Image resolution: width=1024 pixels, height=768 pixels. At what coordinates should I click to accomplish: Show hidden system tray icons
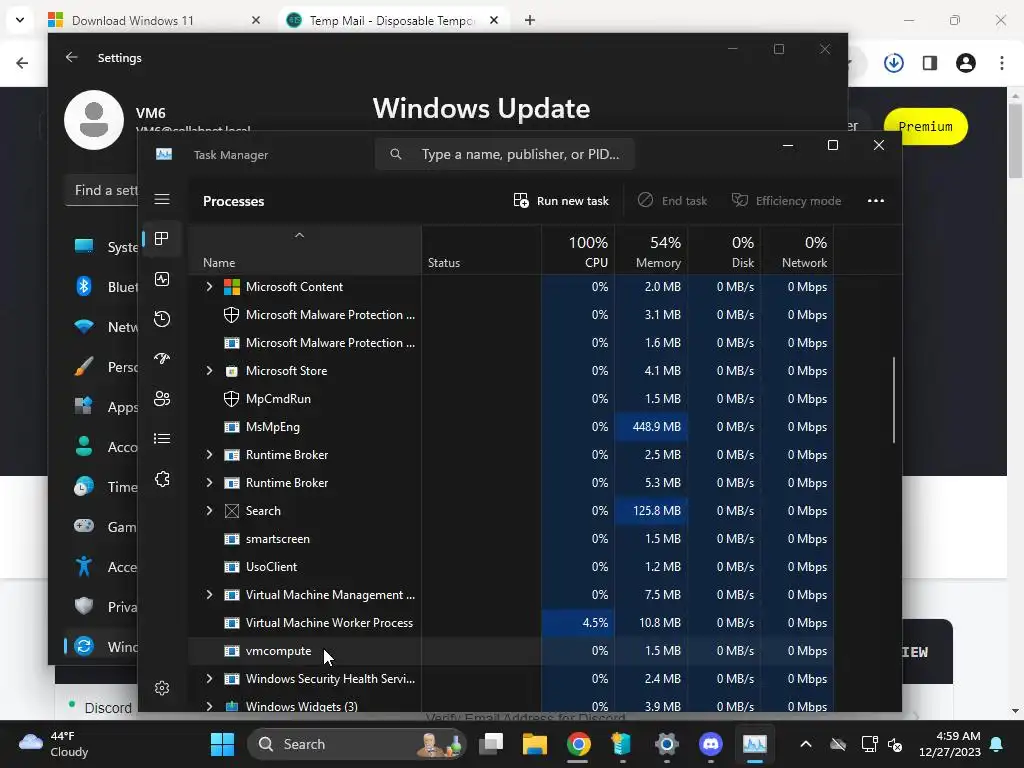coord(806,744)
